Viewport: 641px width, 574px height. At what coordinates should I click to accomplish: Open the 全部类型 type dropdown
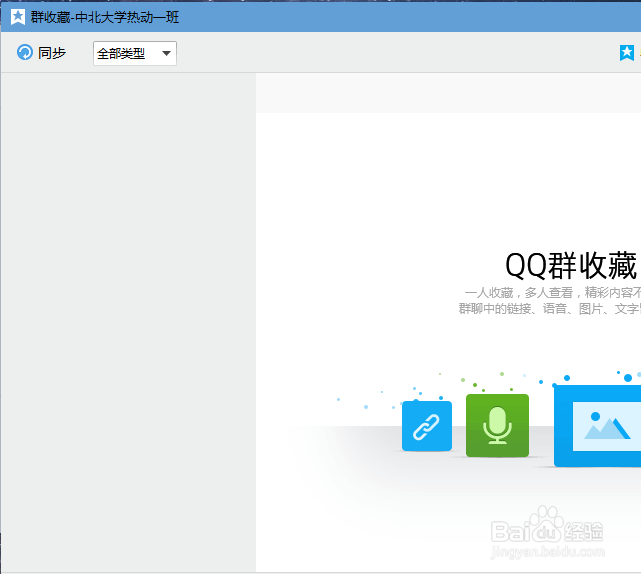click(135, 53)
